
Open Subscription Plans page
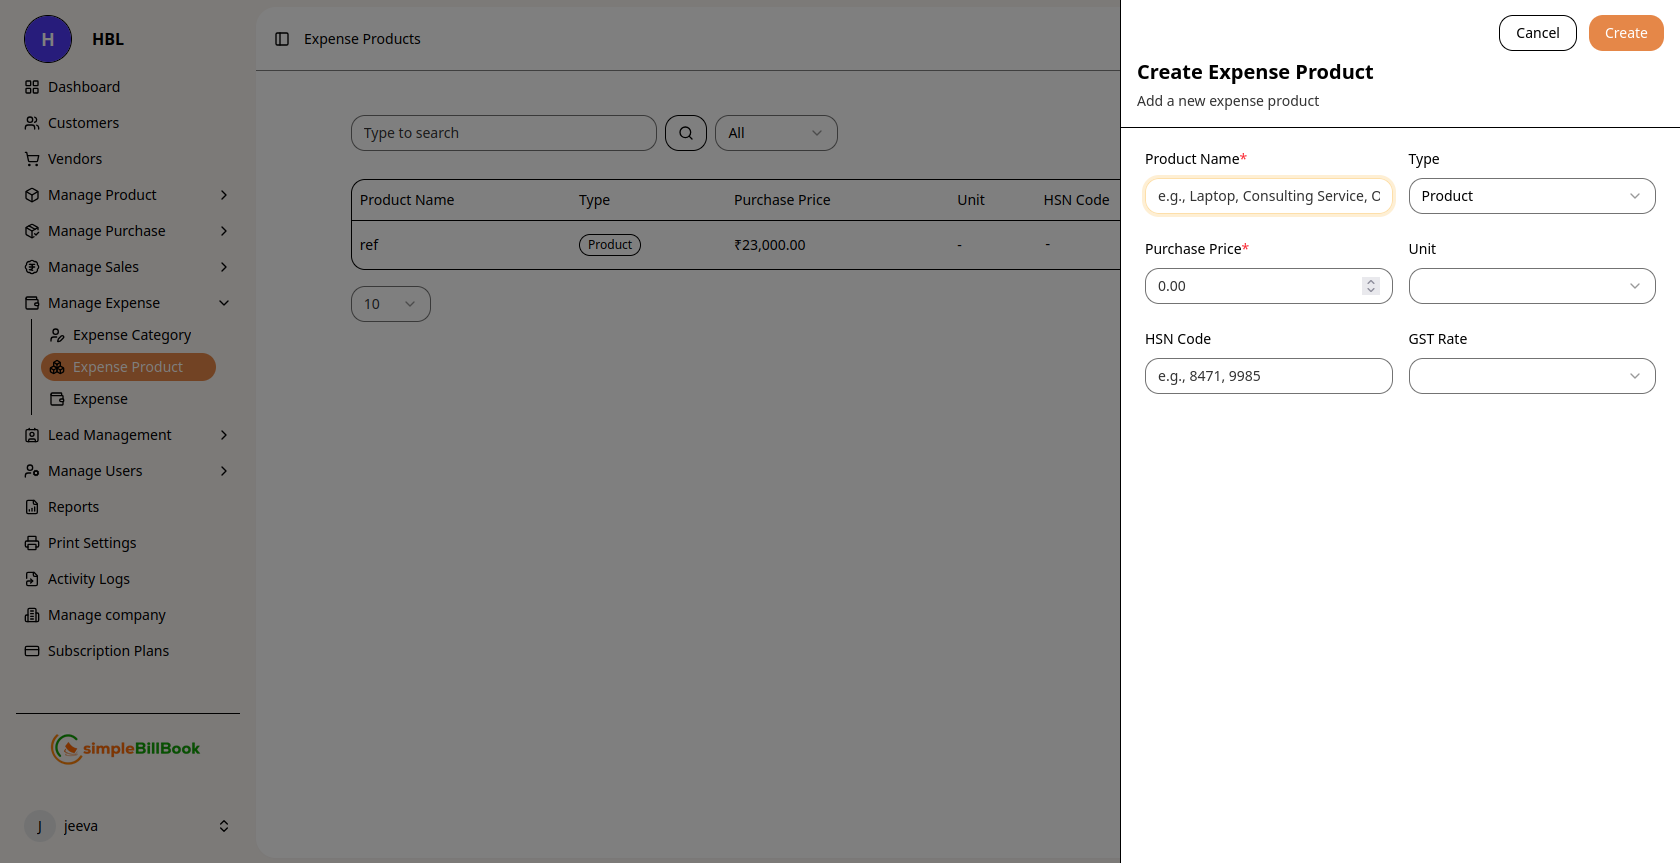point(128,651)
